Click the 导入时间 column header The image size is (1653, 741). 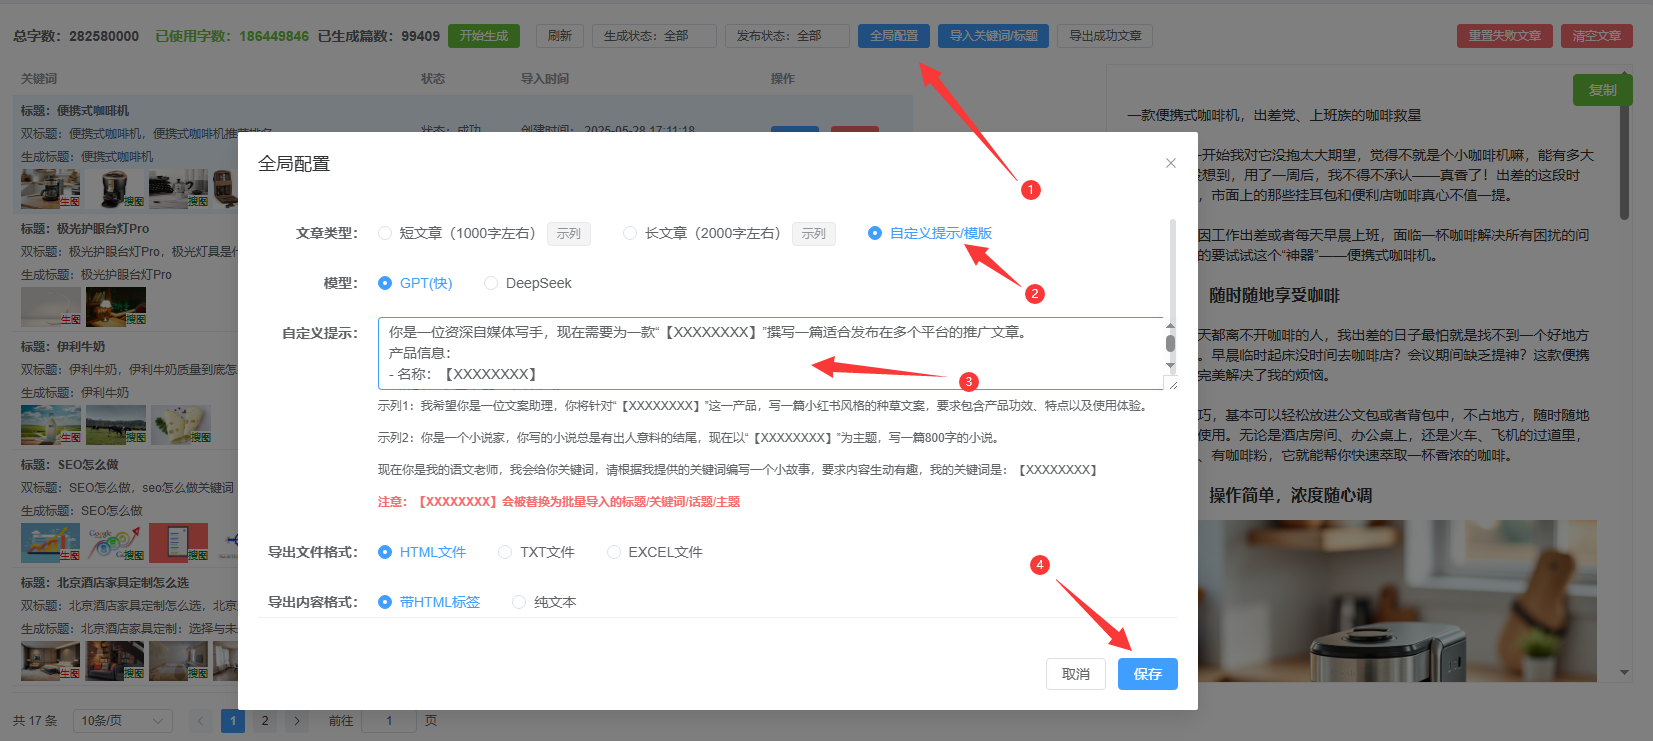click(545, 78)
